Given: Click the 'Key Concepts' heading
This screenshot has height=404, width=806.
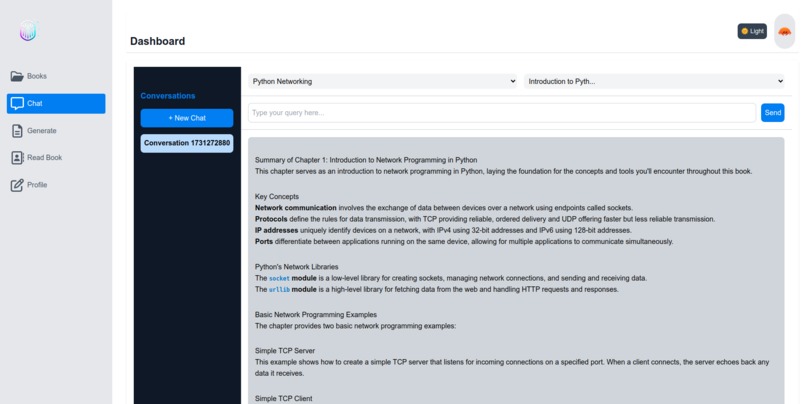Looking at the screenshot, I should point(277,196).
